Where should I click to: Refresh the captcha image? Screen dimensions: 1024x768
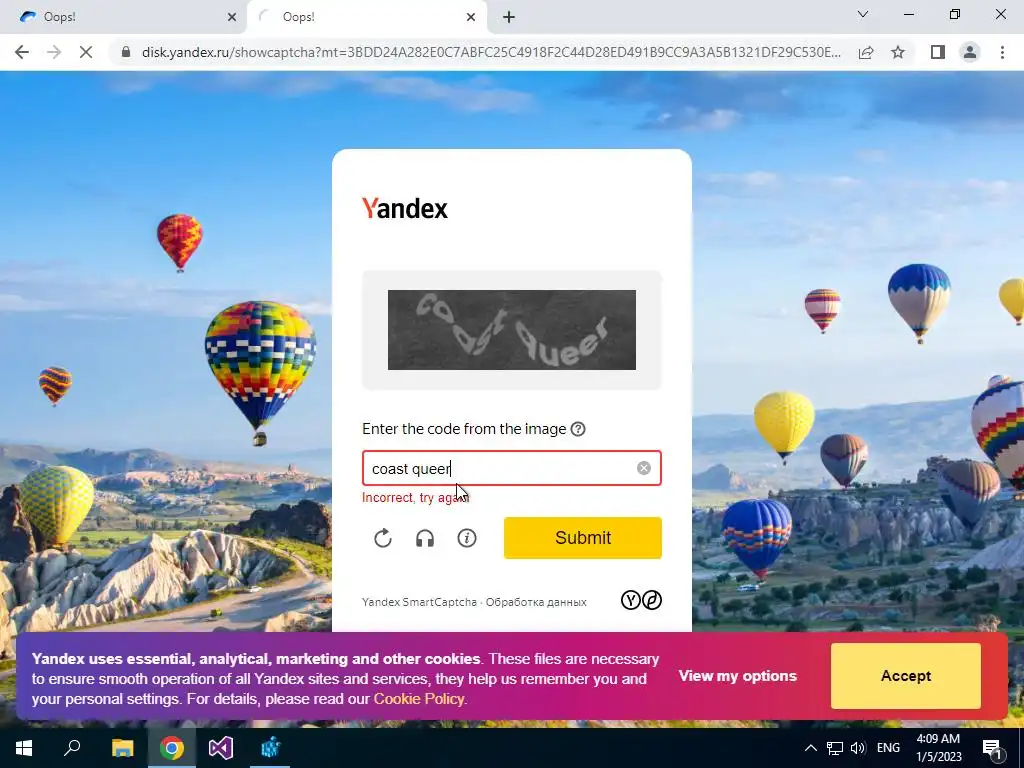383,538
